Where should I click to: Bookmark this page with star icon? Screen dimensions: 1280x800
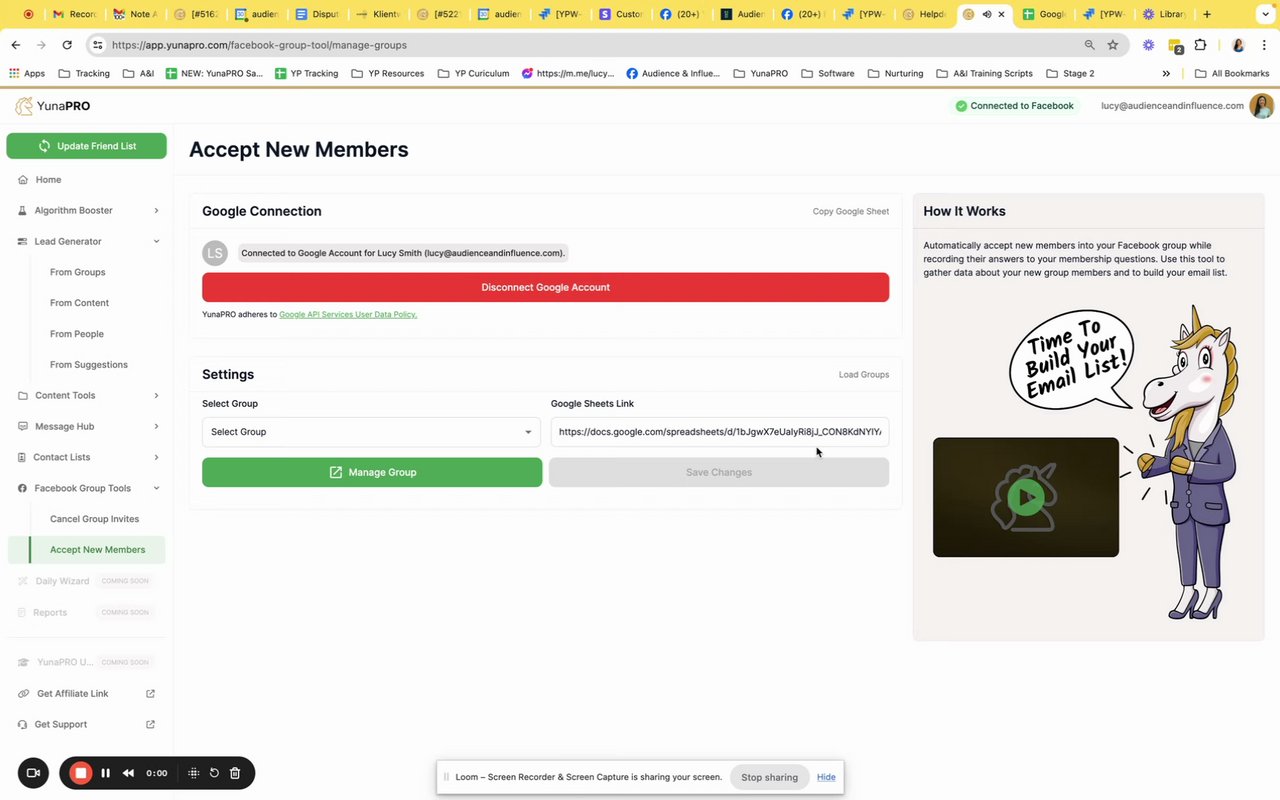[x=1113, y=45]
